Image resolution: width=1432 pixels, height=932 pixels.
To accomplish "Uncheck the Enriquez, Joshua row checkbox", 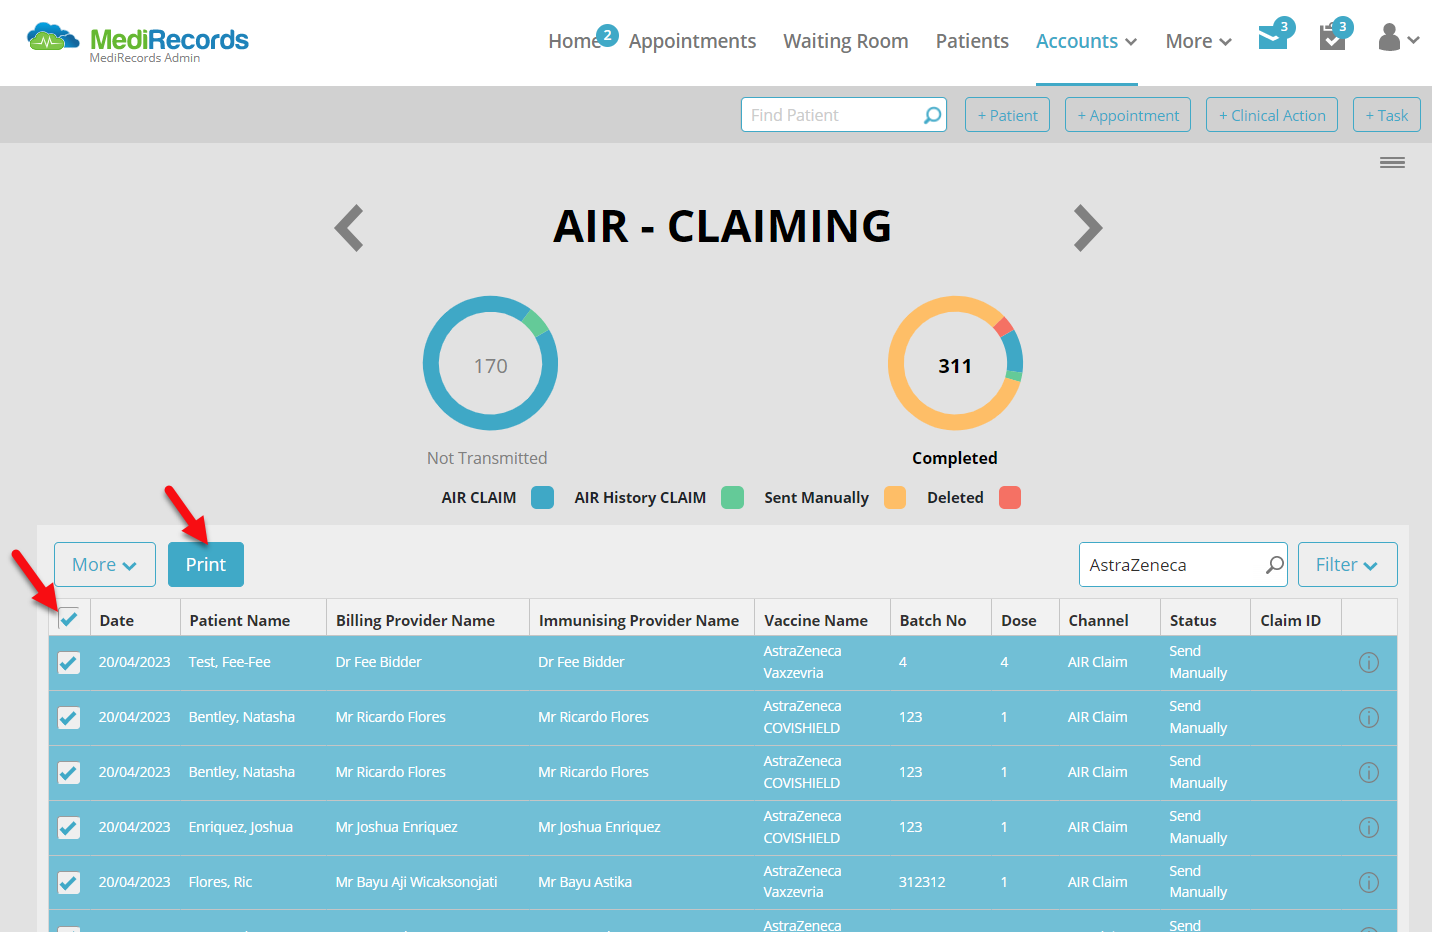I will click(69, 828).
